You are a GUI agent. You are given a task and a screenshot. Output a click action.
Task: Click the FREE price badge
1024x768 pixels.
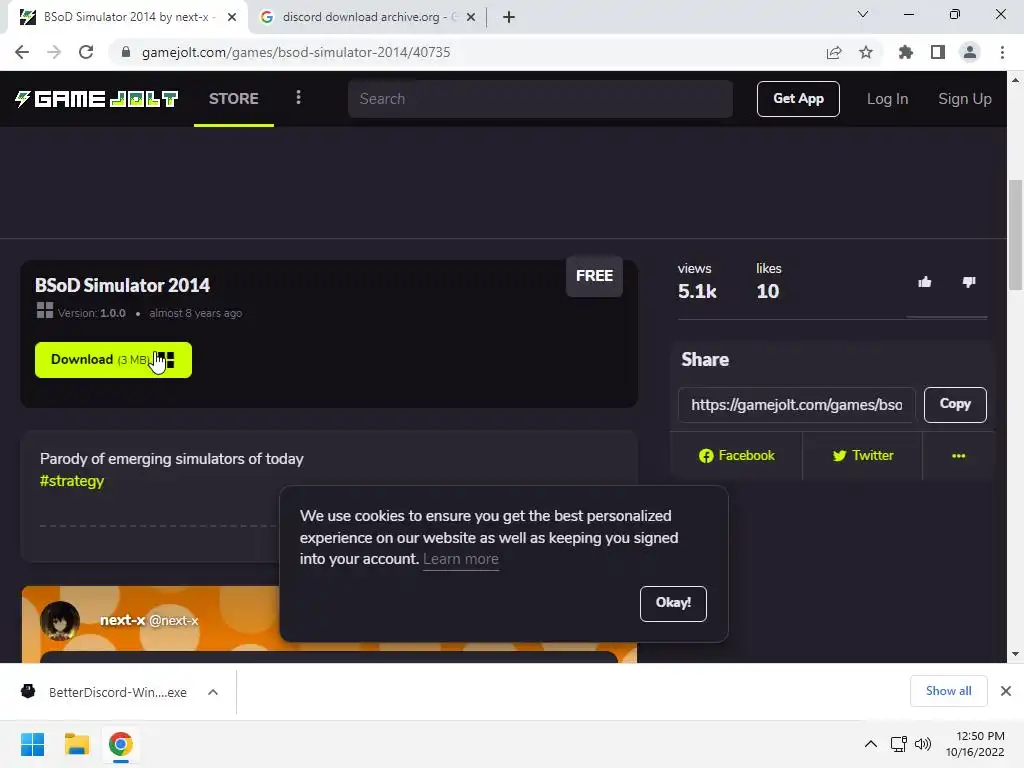[x=594, y=276]
